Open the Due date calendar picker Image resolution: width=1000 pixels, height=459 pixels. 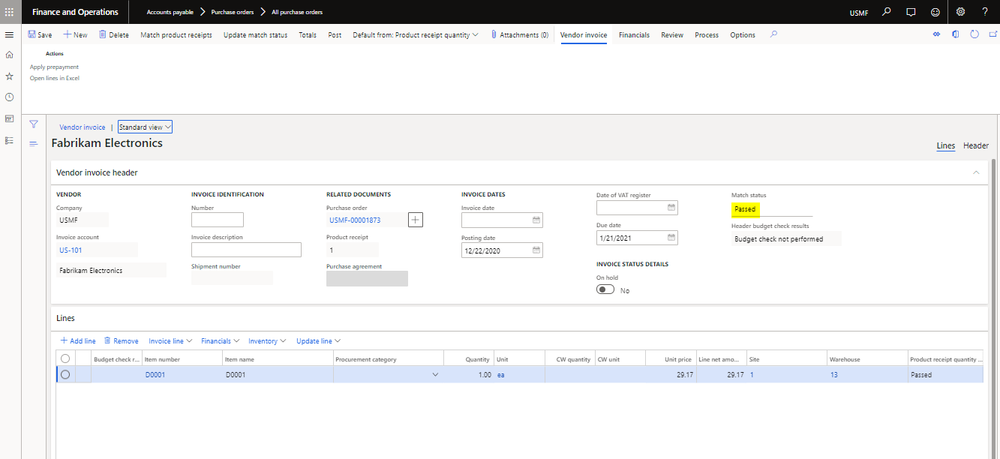click(671, 238)
